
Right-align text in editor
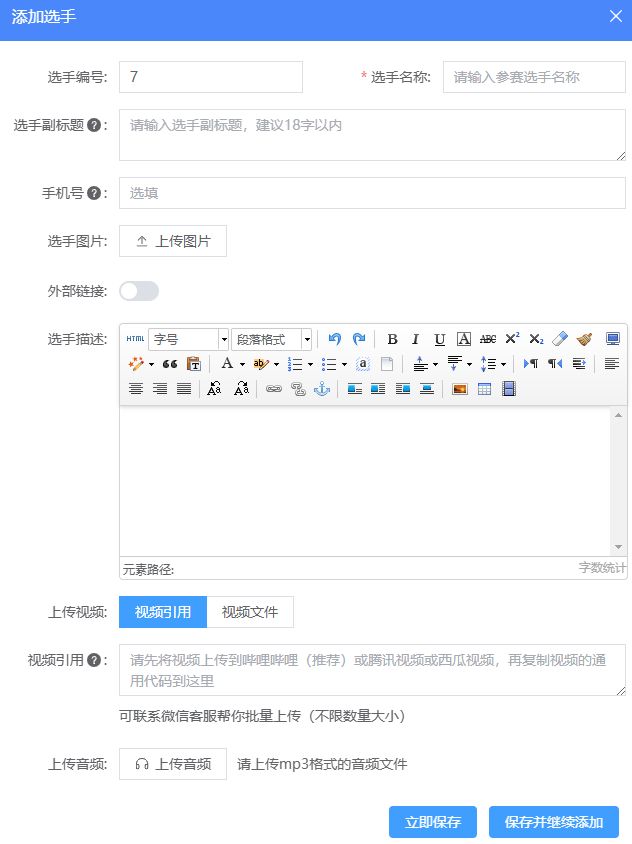tap(160, 389)
